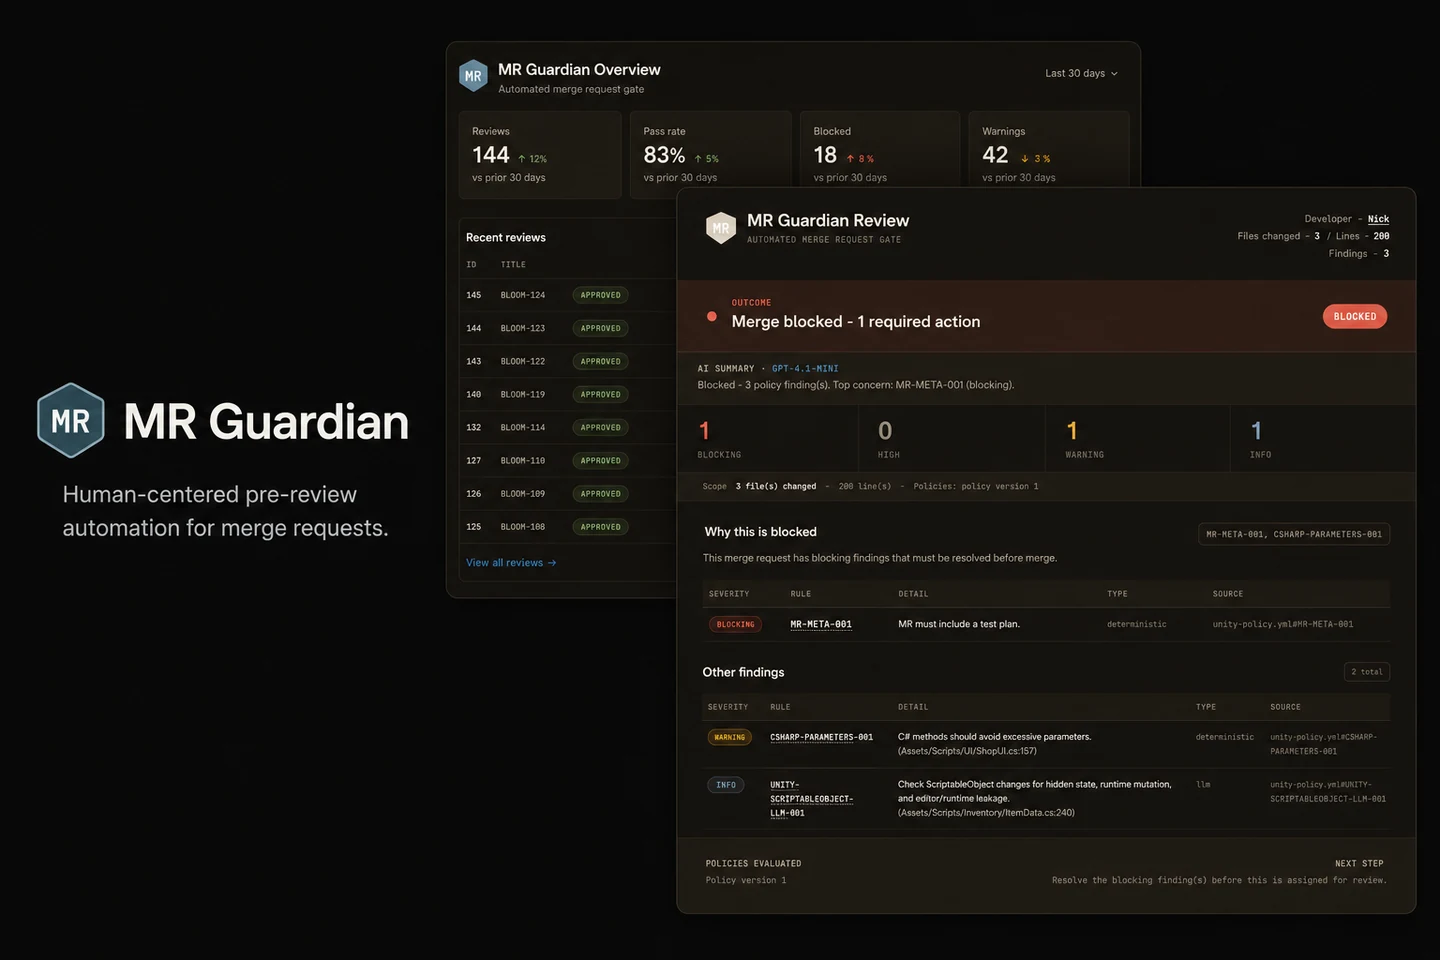Select the 0 High count tile

coord(952,439)
